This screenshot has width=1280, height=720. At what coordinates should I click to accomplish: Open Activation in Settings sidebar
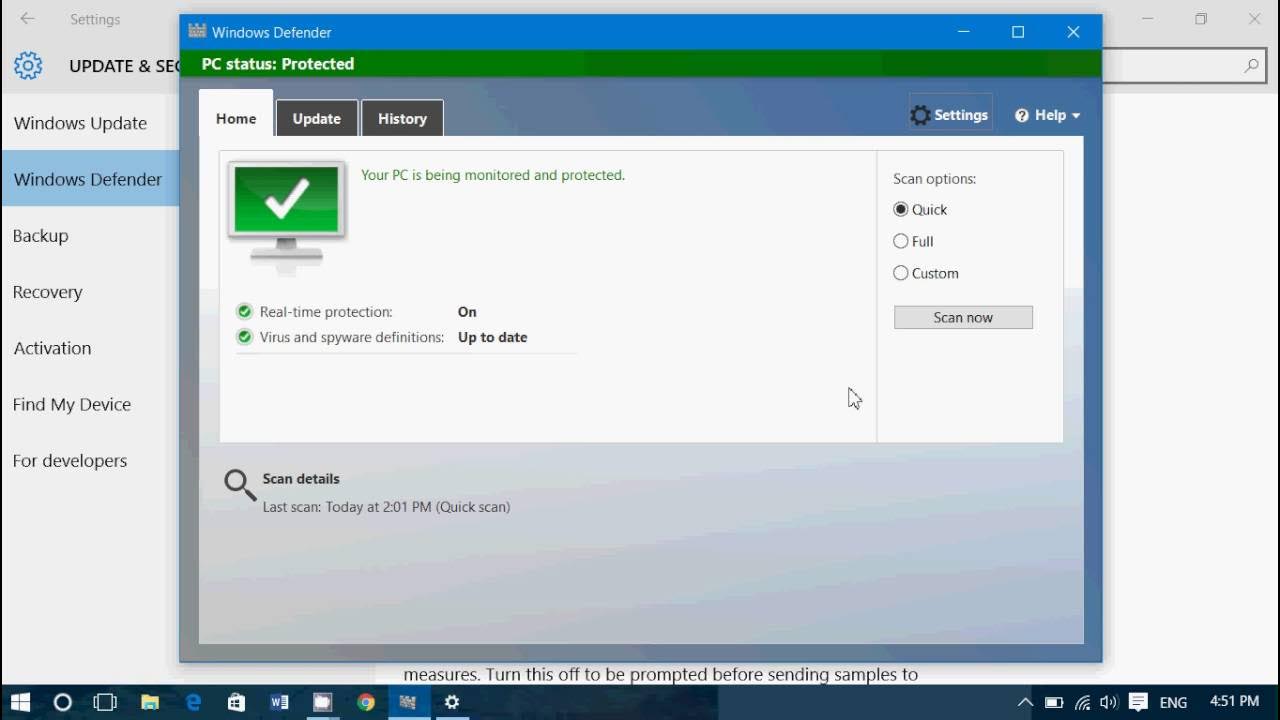pyautogui.click(x=90, y=348)
